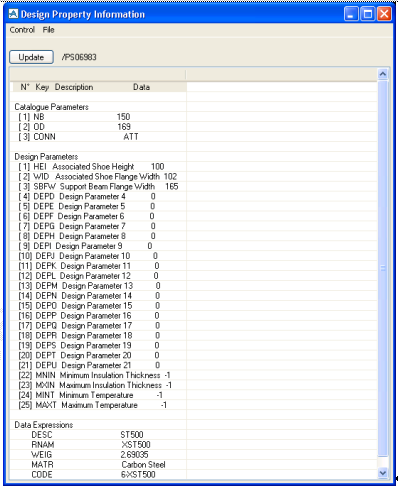Click the vertical scrollbar thumb
The image size is (398, 488).
tap(383, 268)
